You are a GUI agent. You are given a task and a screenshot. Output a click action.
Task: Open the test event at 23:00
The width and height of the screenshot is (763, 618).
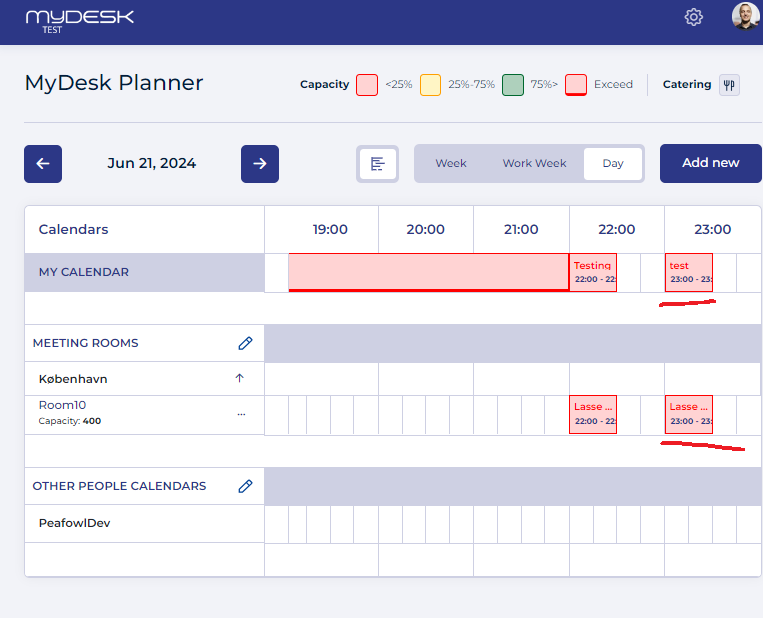click(x=689, y=273)
